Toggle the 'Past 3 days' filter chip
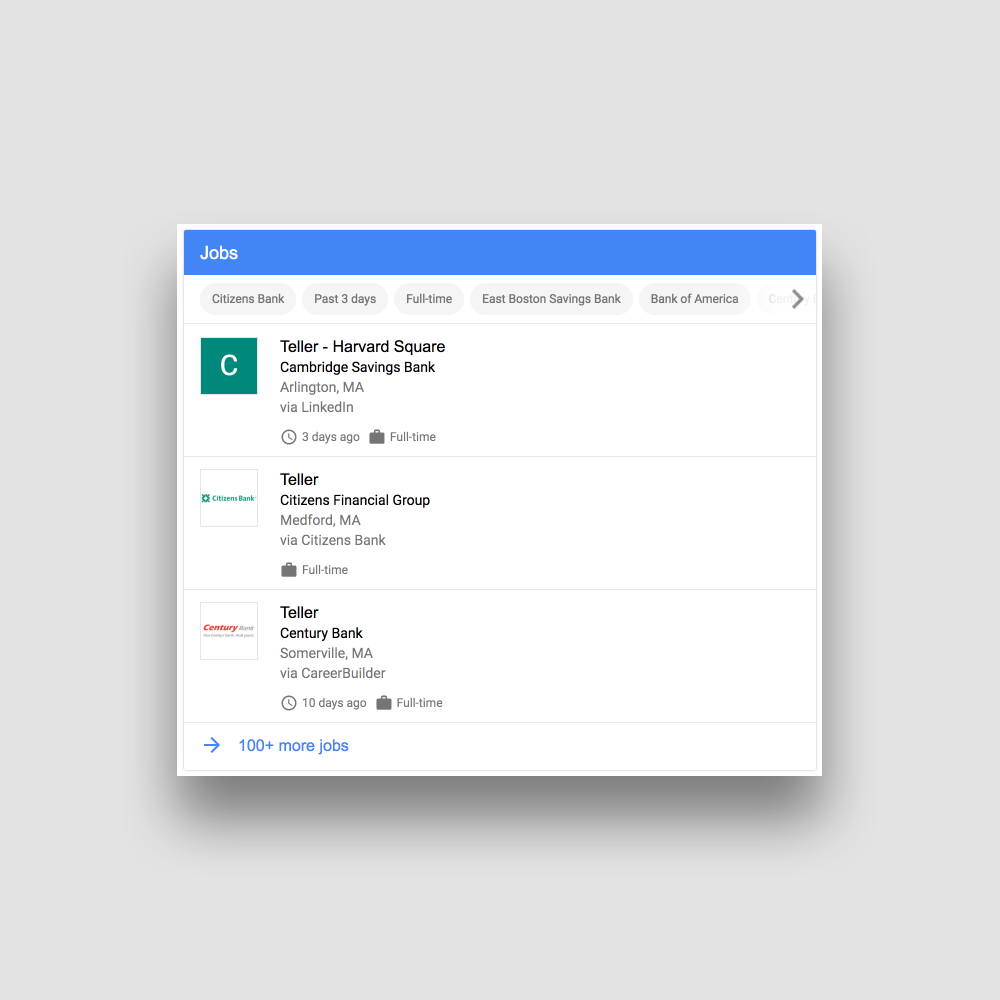The width and height of the screenshot is (1000, 1000). (345, 299)
